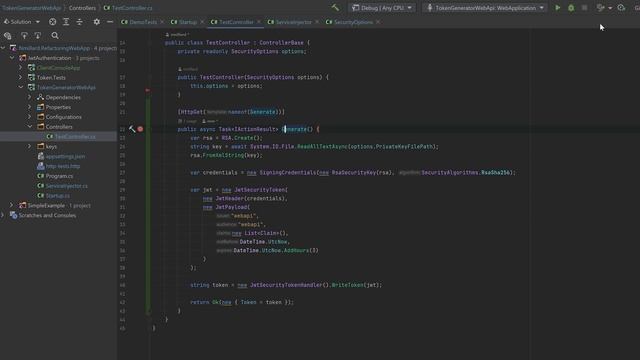Expand the Token.Tests project node
The image size is (640, 360).
click(x=21, y=78)
